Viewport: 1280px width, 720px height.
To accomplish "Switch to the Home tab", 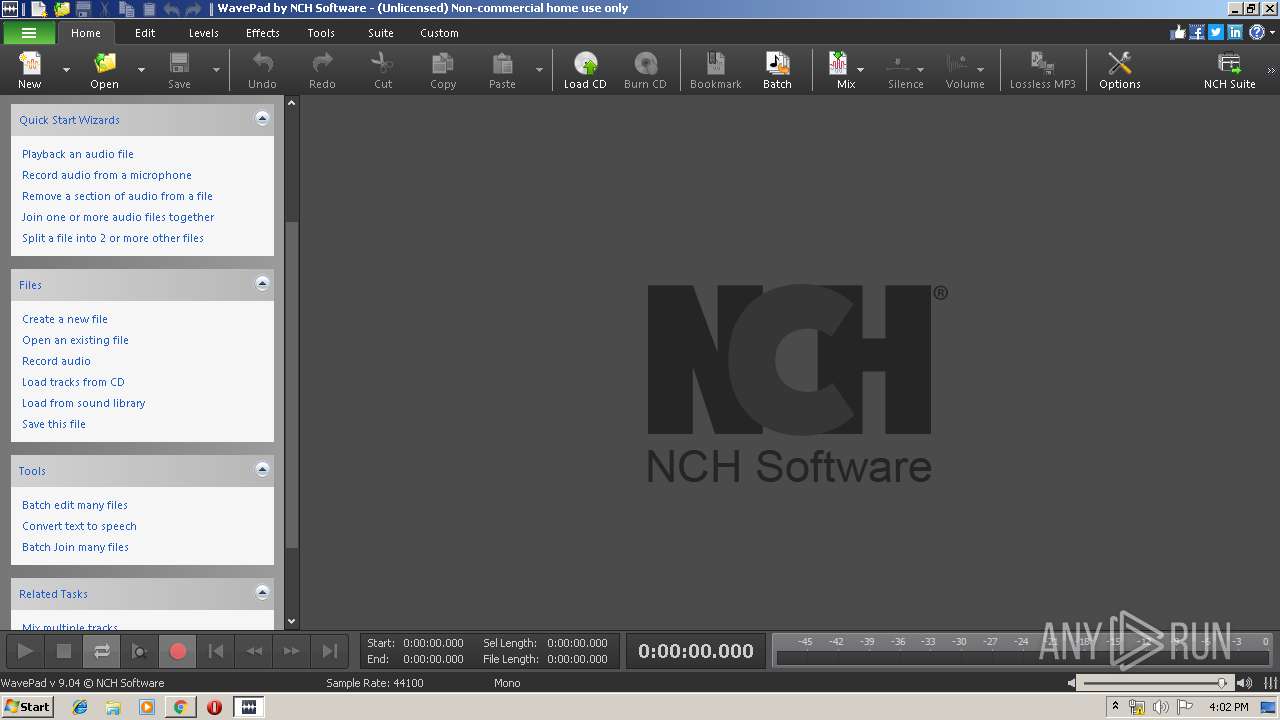I will 86,33.
